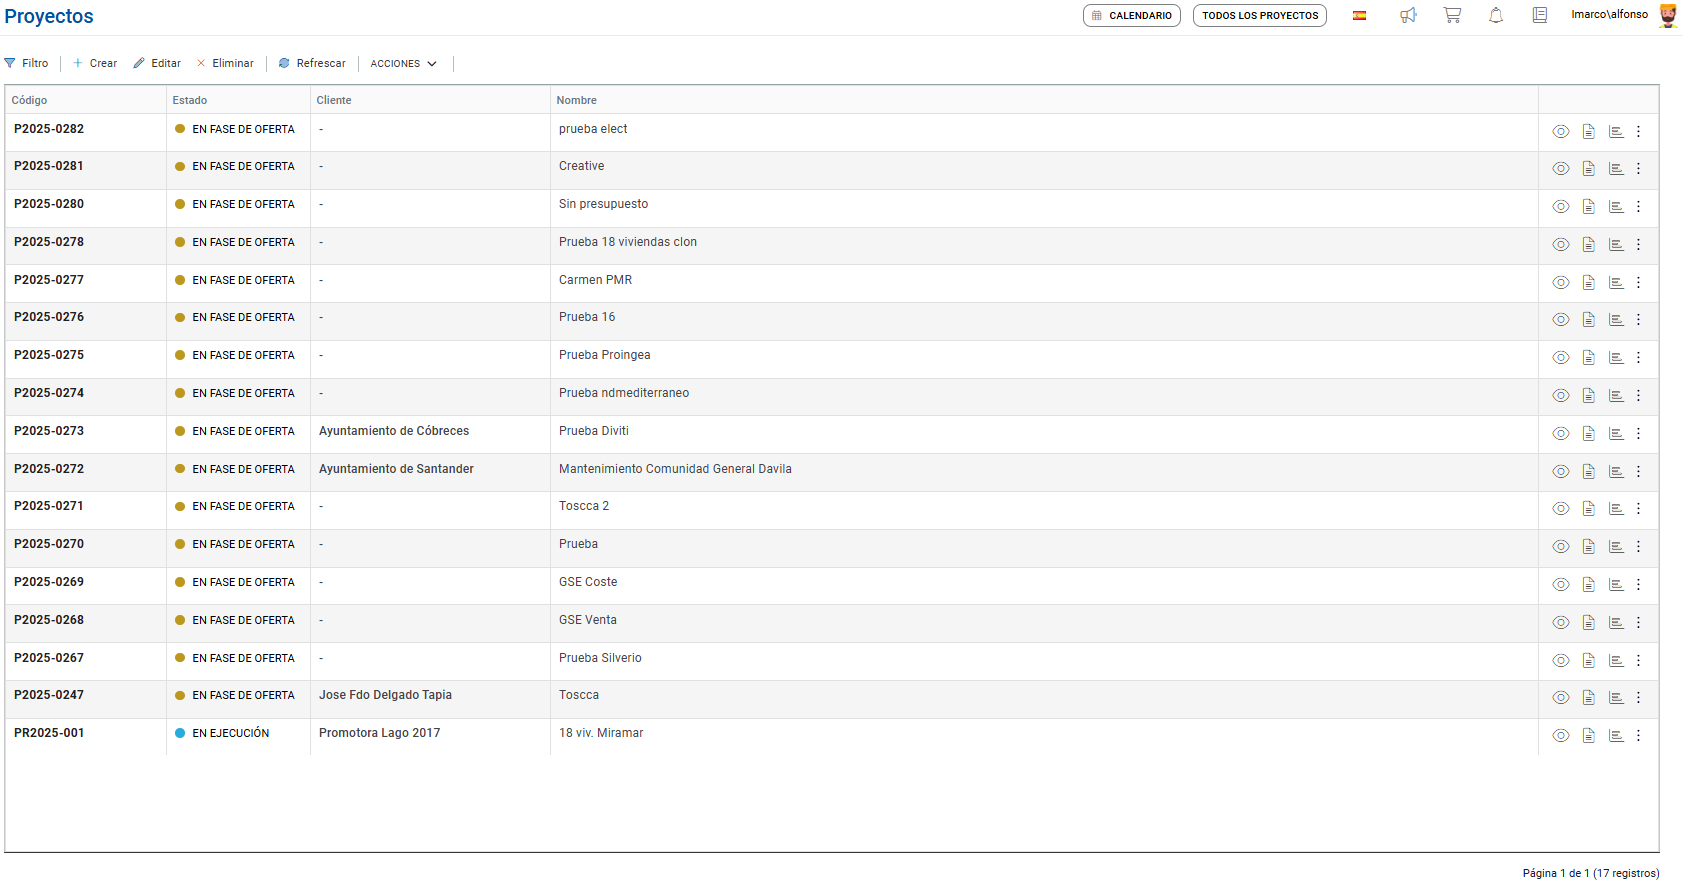The image size is (1683, 889).
Task: Click eye icon for Prueba Diviti row
Action: pos(1561,434)
